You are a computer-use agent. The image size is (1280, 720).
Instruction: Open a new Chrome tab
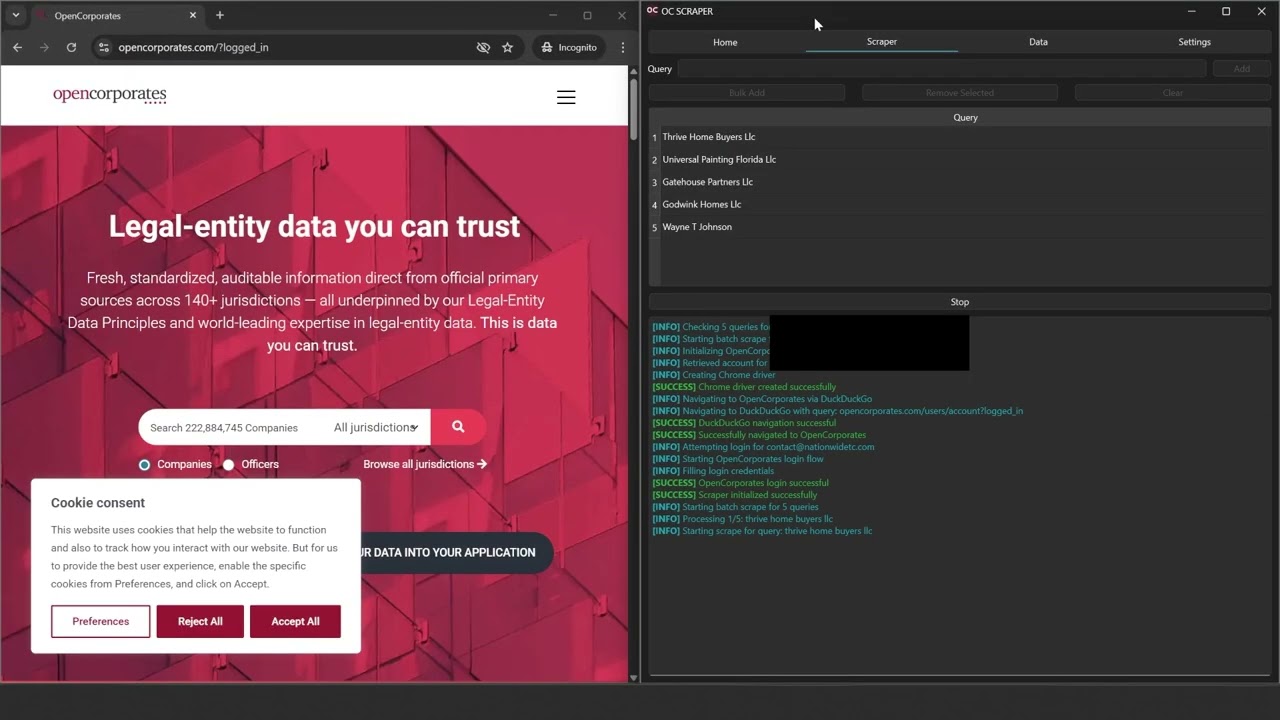pos(220,15)
